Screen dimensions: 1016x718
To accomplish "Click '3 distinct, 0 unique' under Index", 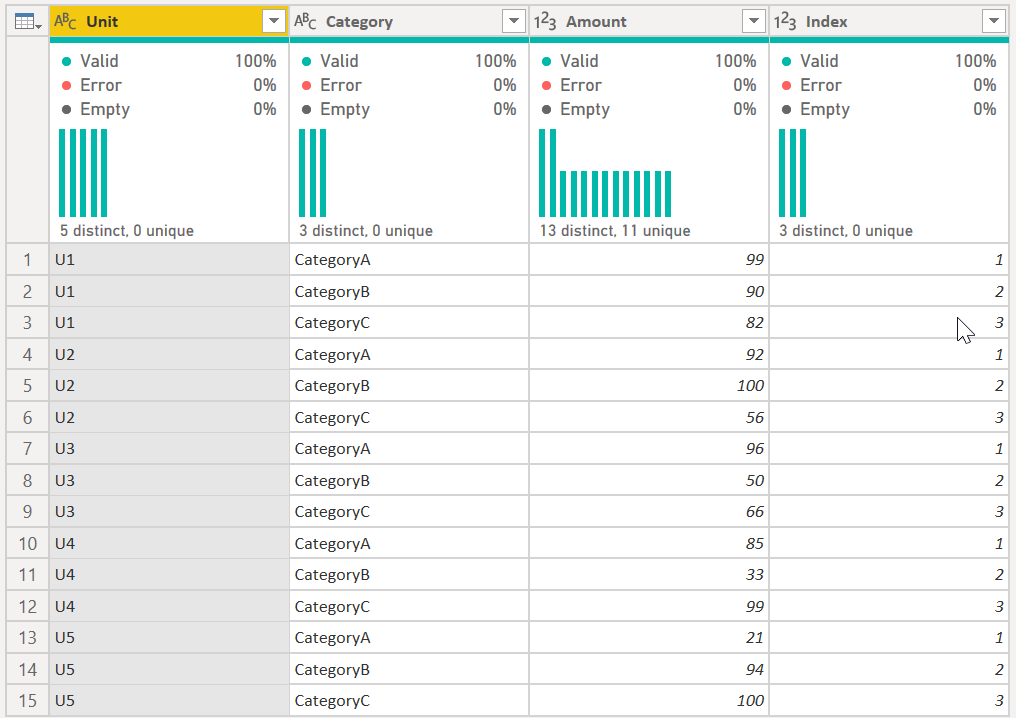I will [846, 231].
